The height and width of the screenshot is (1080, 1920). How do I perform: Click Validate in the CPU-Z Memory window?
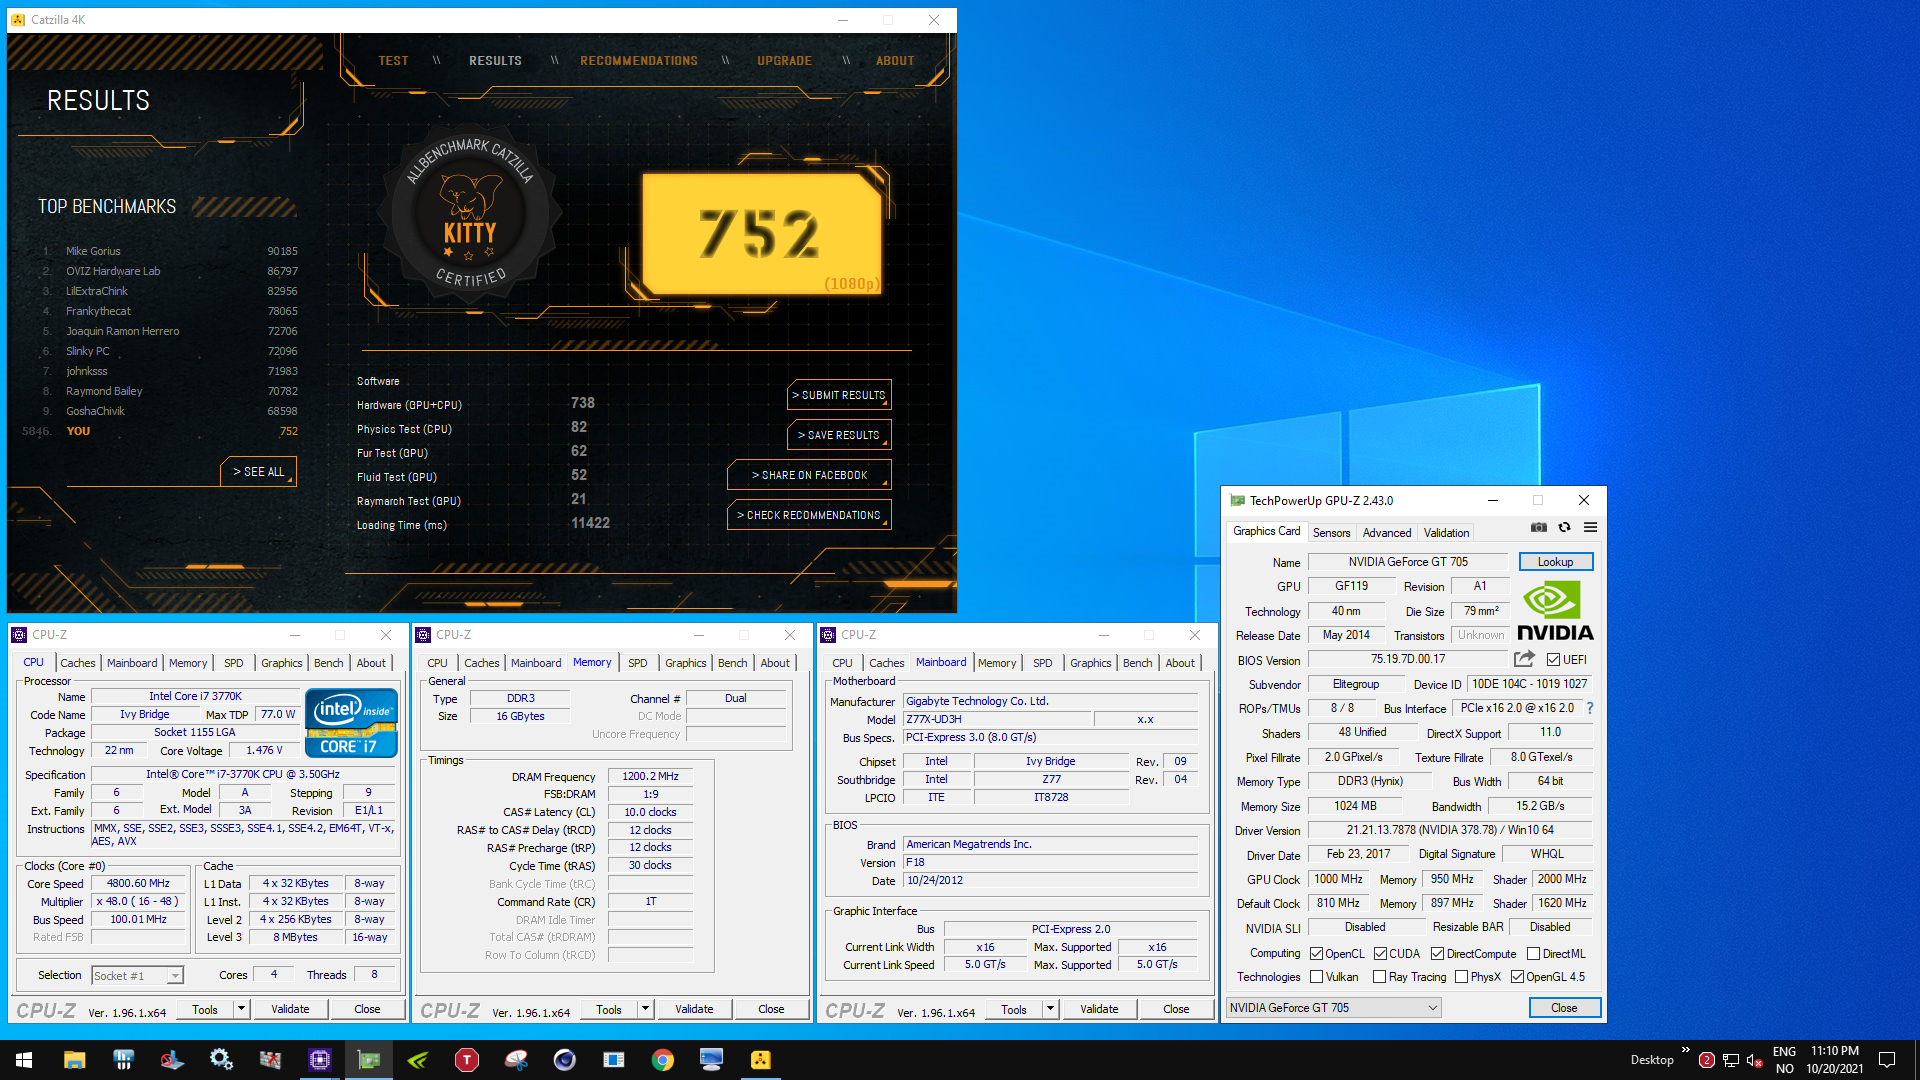(x=694, y=1009)
